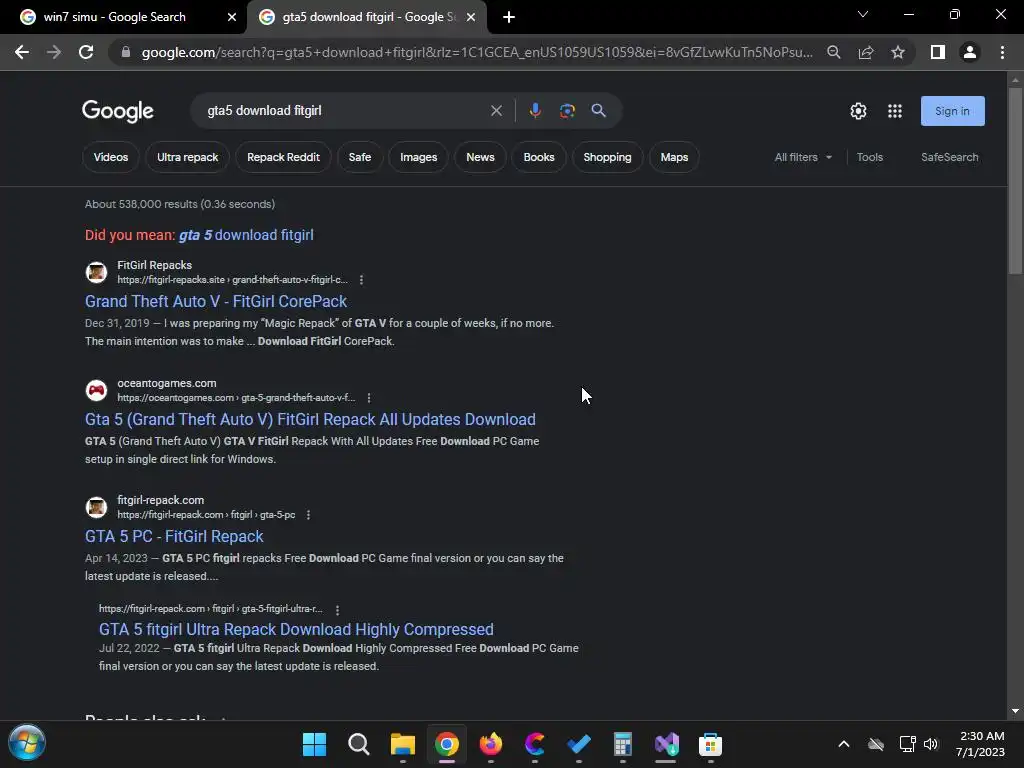Open Calculator from taskbar
This screenshot has height=768, width=1024.
622,744
